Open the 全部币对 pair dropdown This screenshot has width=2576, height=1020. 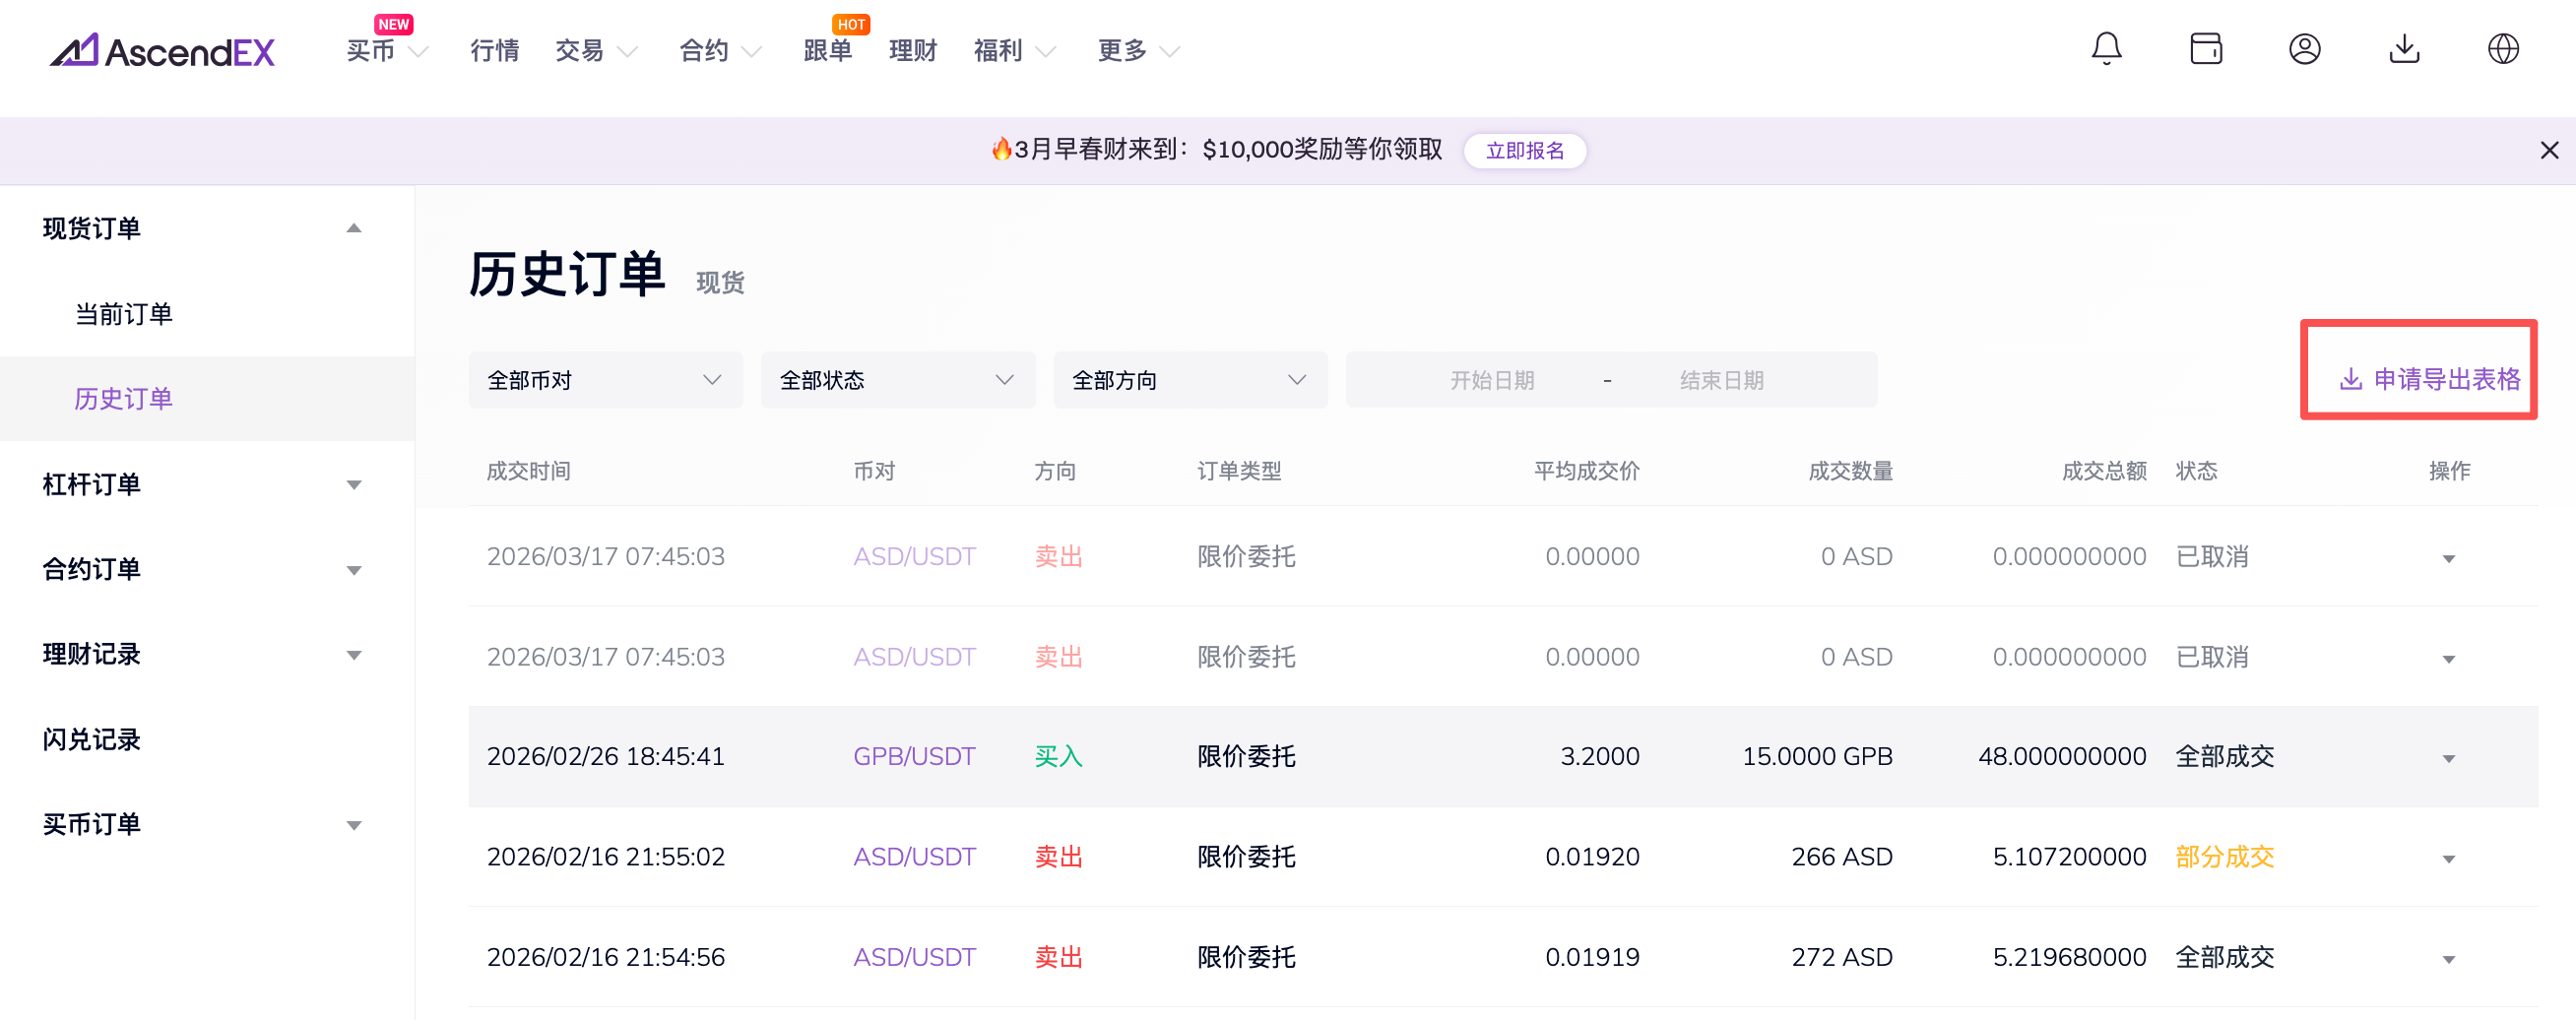604,380
